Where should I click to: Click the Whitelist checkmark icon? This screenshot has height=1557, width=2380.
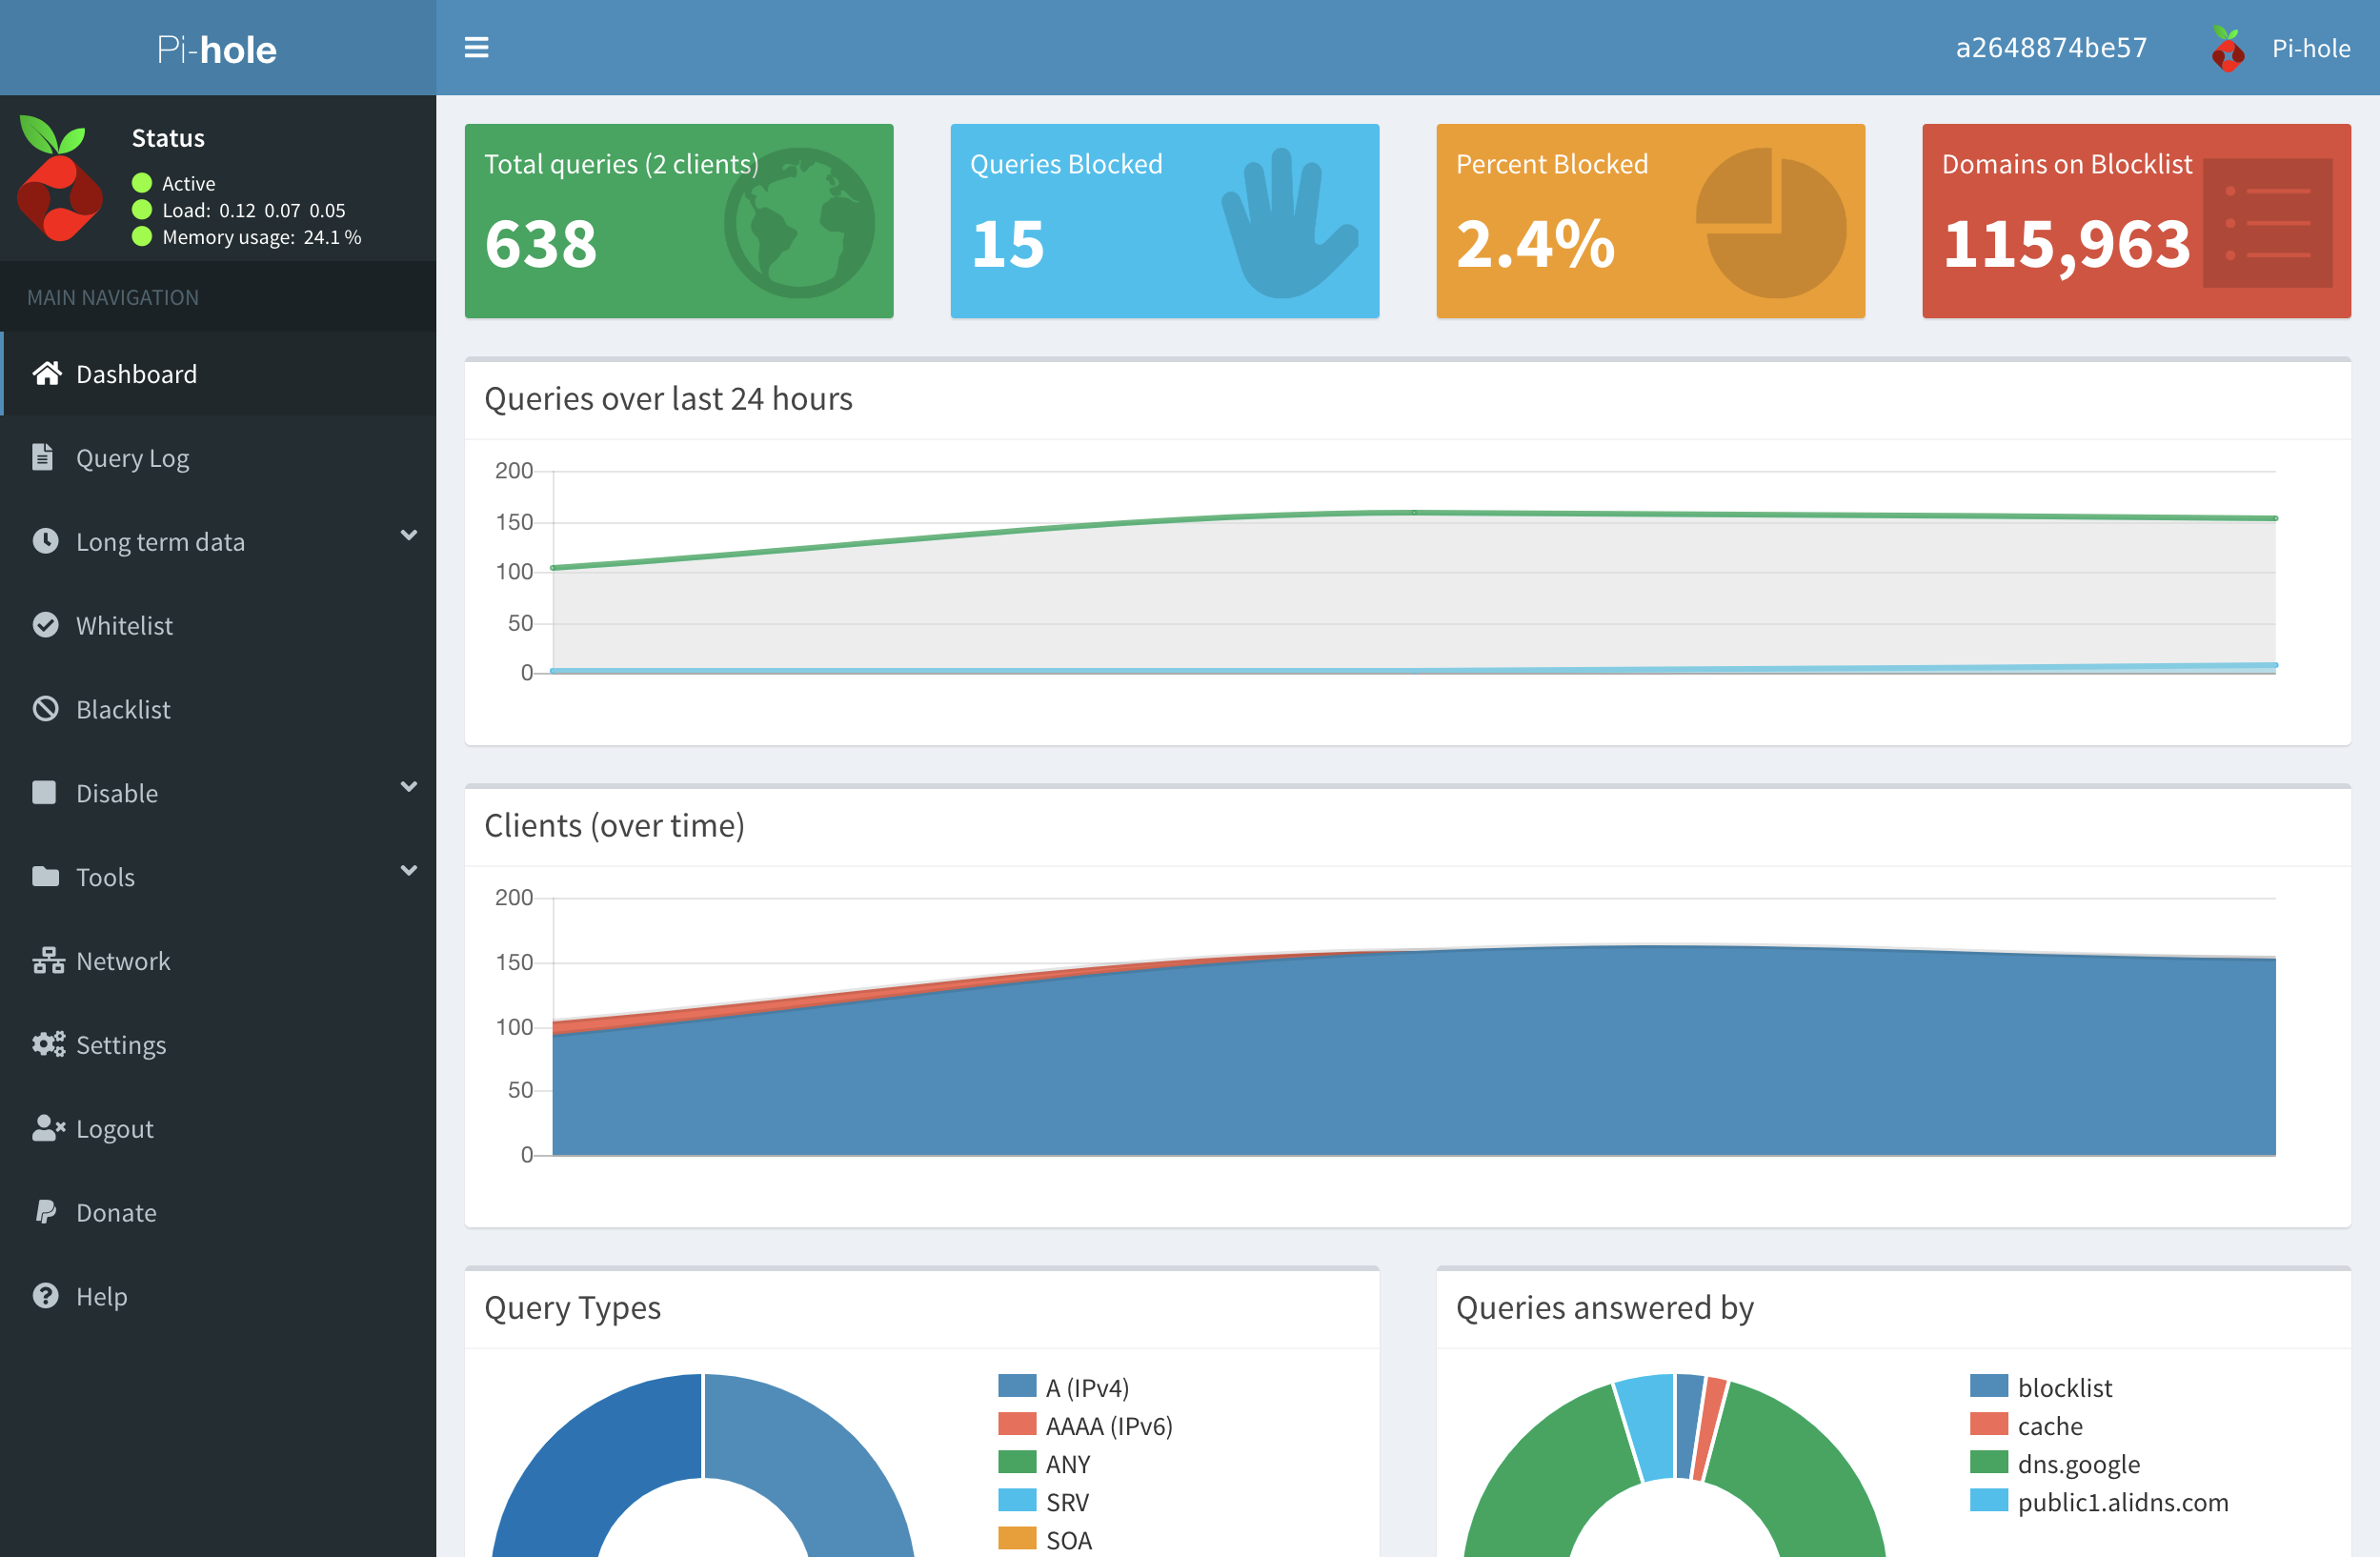pyautogui.click(x=45, y=625)
